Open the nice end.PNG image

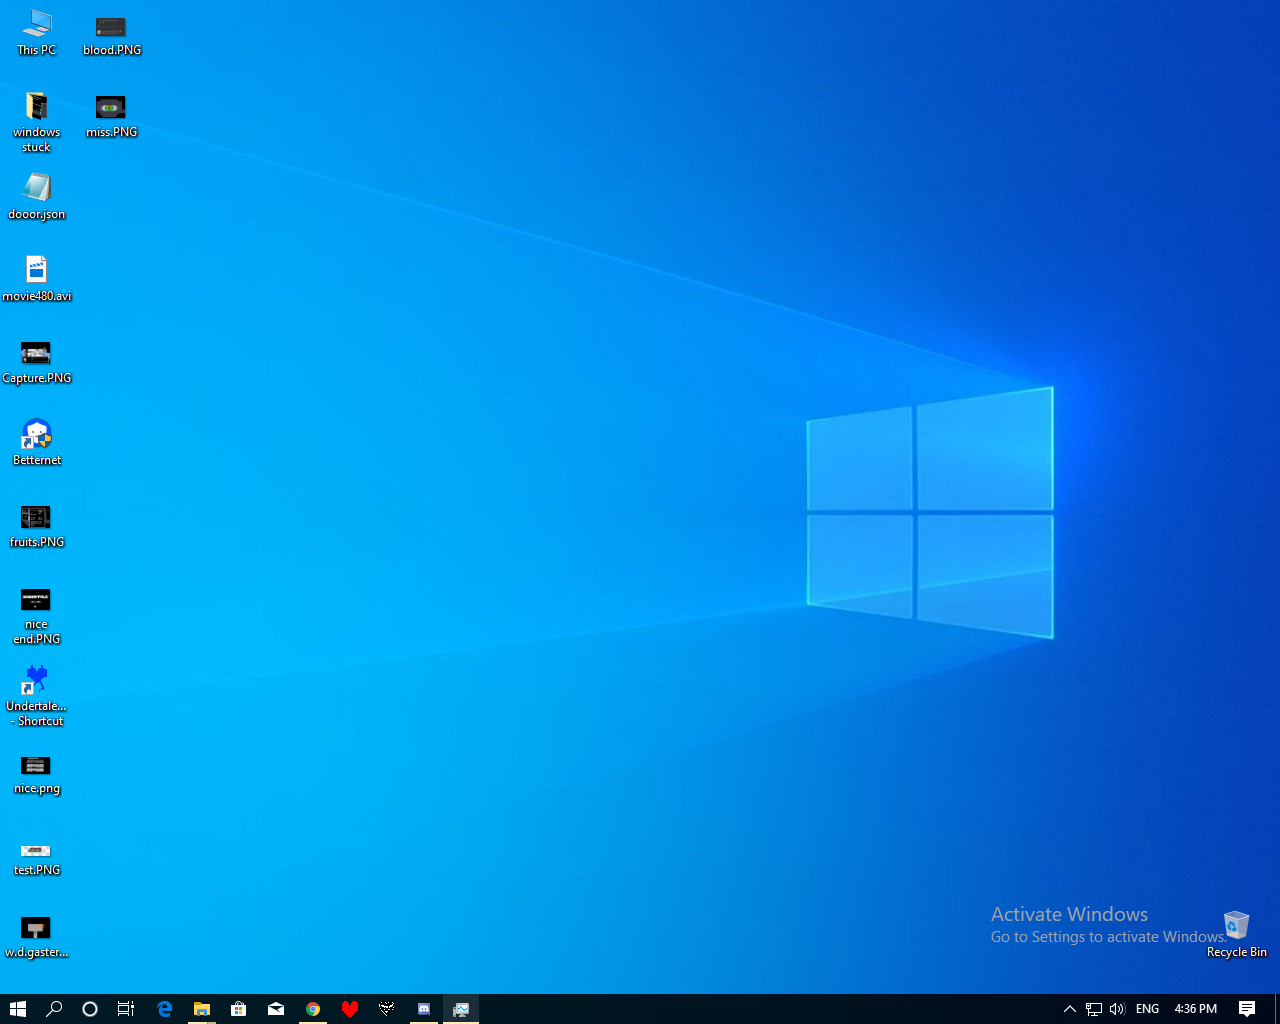(x=36, y=600)
